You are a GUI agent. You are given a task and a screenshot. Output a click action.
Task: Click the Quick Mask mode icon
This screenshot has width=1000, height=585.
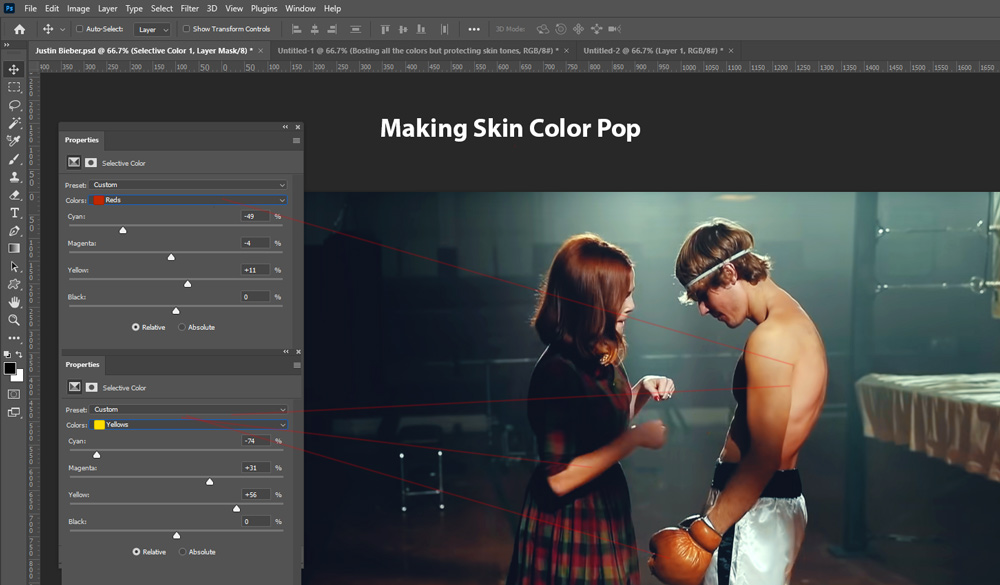(14, 394)
